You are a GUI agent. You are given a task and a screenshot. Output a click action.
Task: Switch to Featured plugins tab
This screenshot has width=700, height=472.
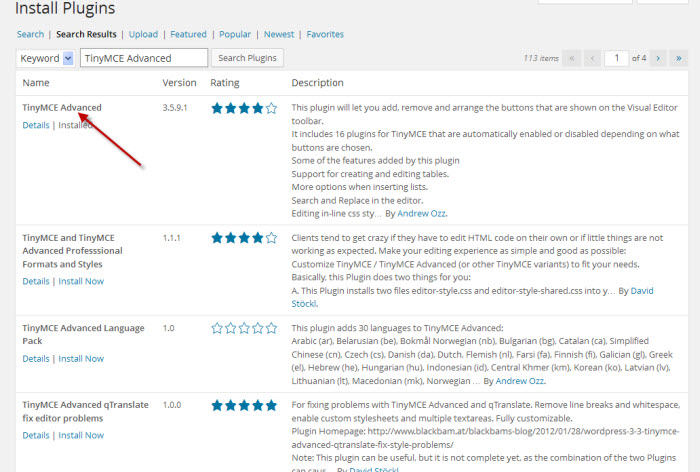188,34
